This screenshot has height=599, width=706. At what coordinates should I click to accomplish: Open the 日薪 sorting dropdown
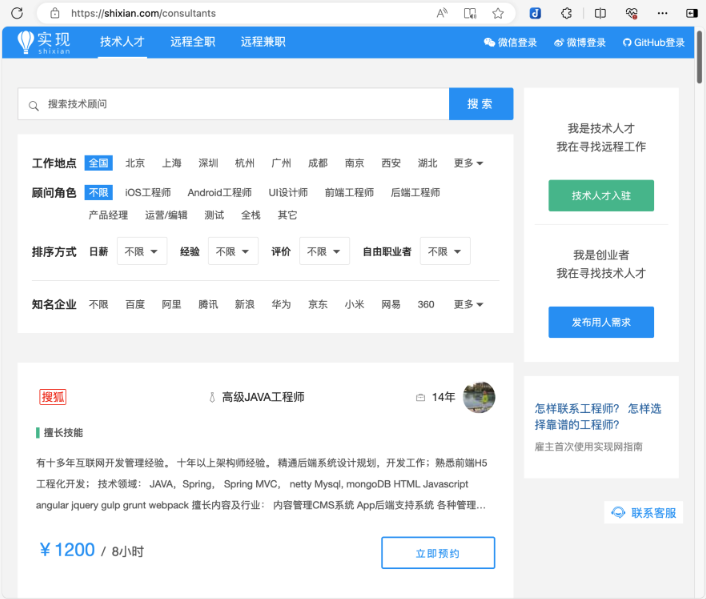coord(142,252)
